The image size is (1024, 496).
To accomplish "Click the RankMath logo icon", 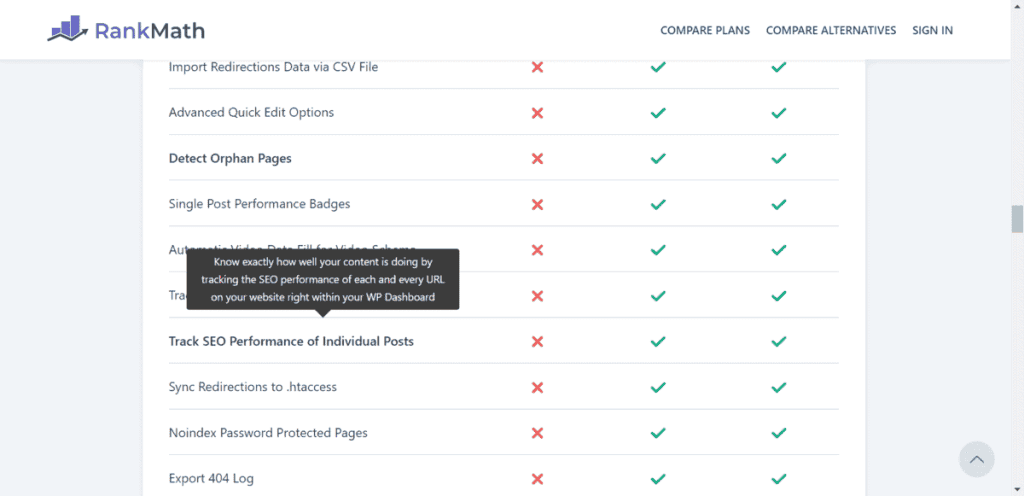I will coord(68,29).
